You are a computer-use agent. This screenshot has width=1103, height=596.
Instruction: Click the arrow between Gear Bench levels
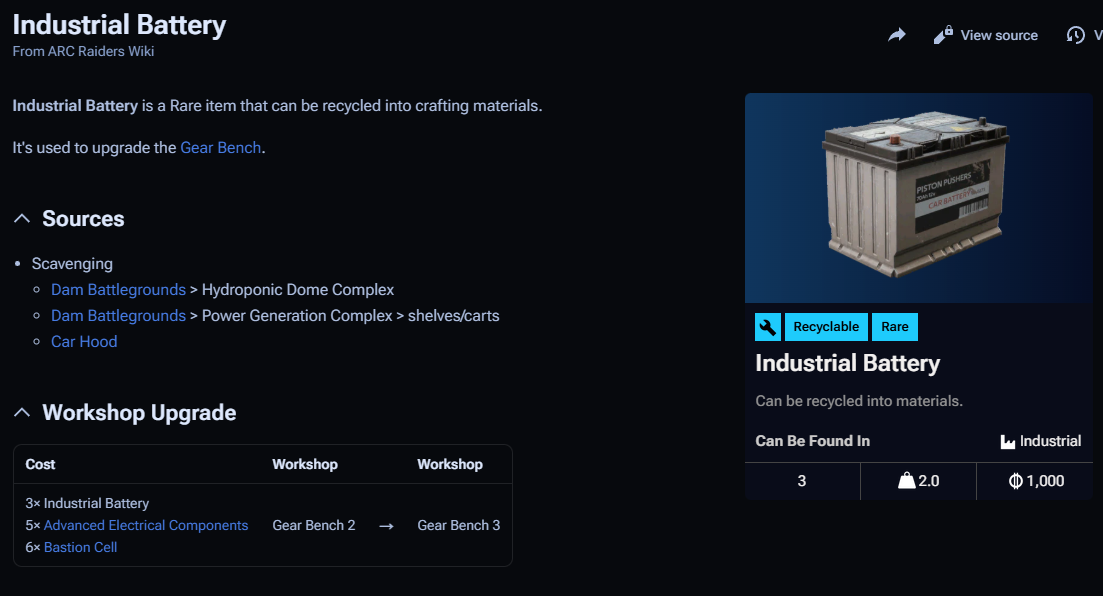coord(386,526)
